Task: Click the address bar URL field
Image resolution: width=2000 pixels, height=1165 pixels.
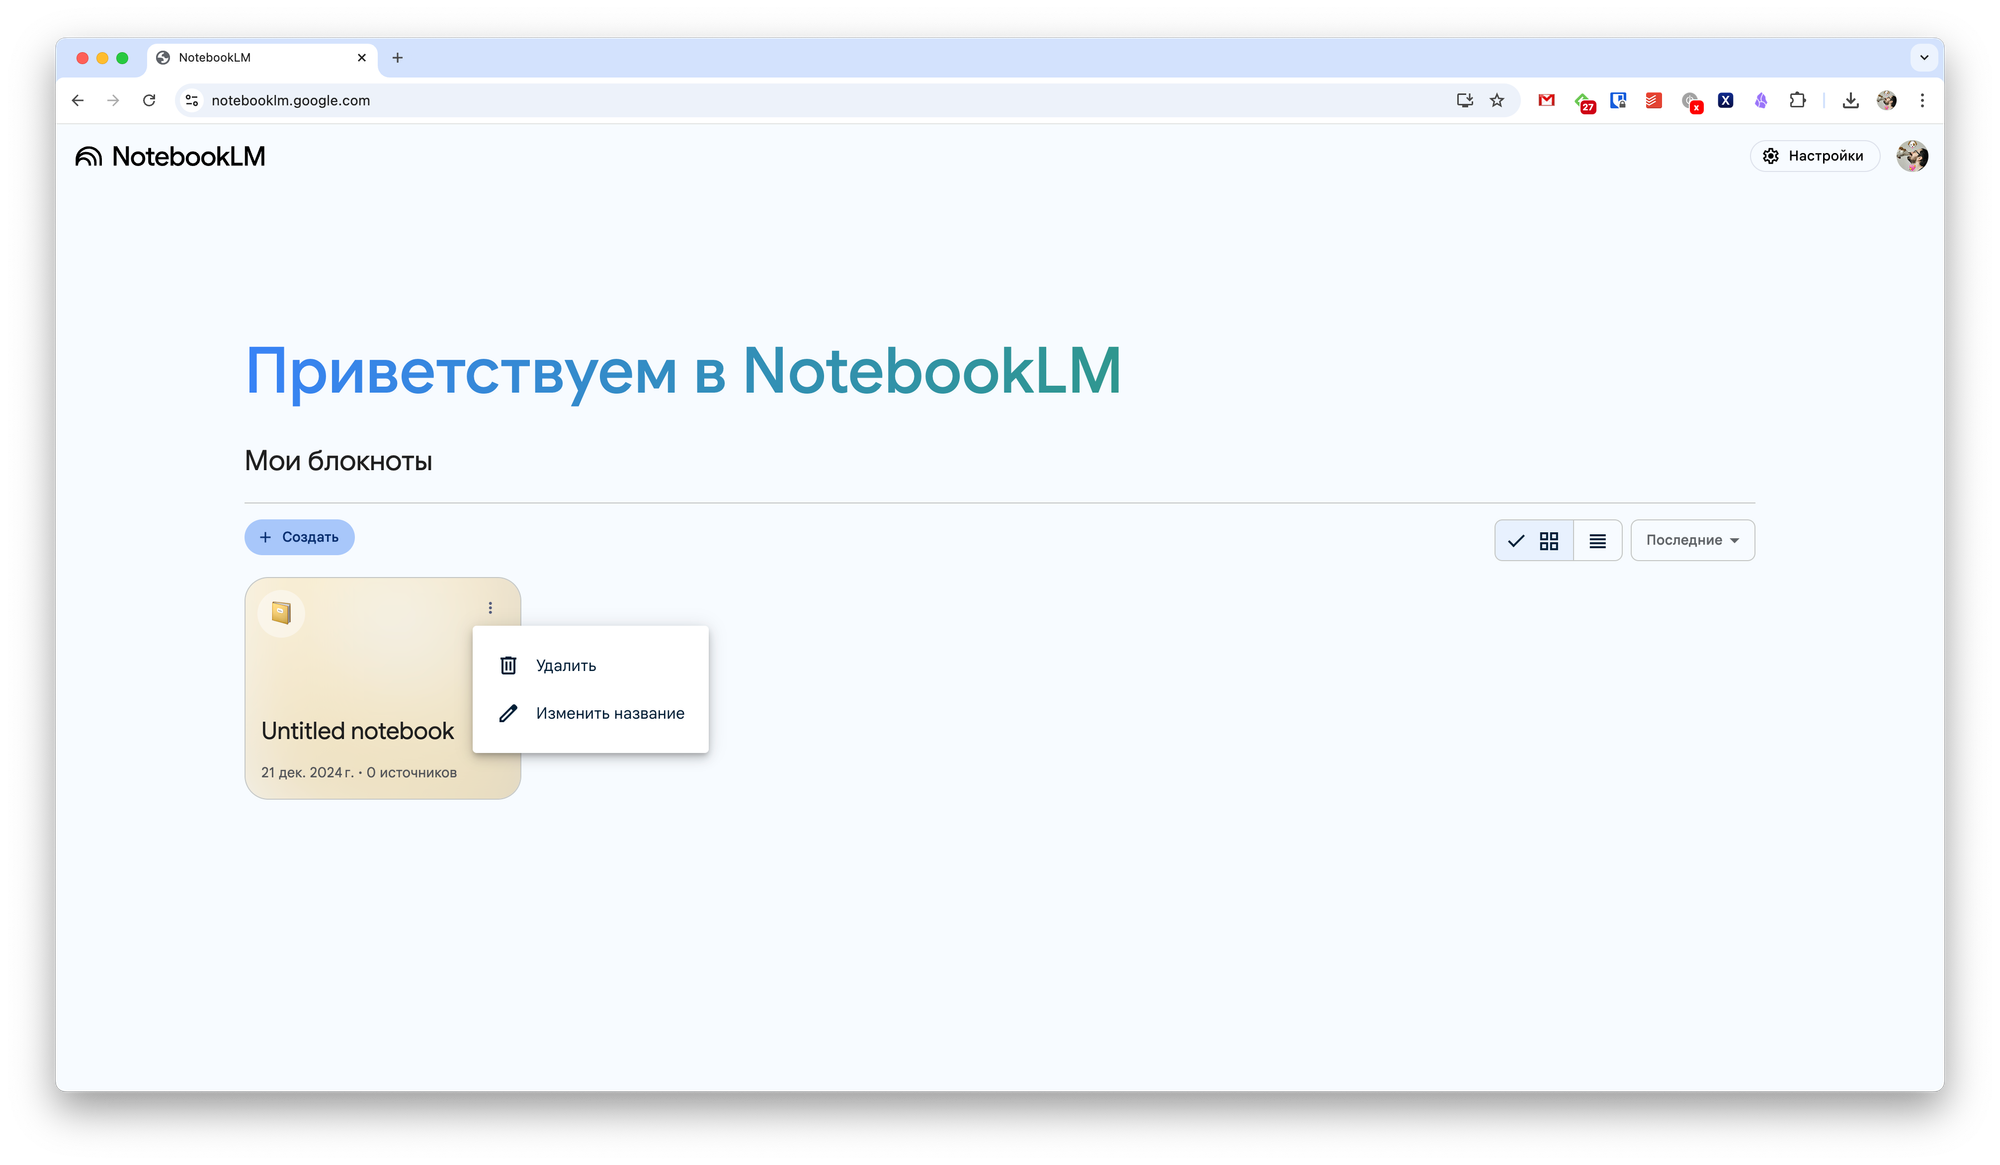Action: tap(700, 100)
